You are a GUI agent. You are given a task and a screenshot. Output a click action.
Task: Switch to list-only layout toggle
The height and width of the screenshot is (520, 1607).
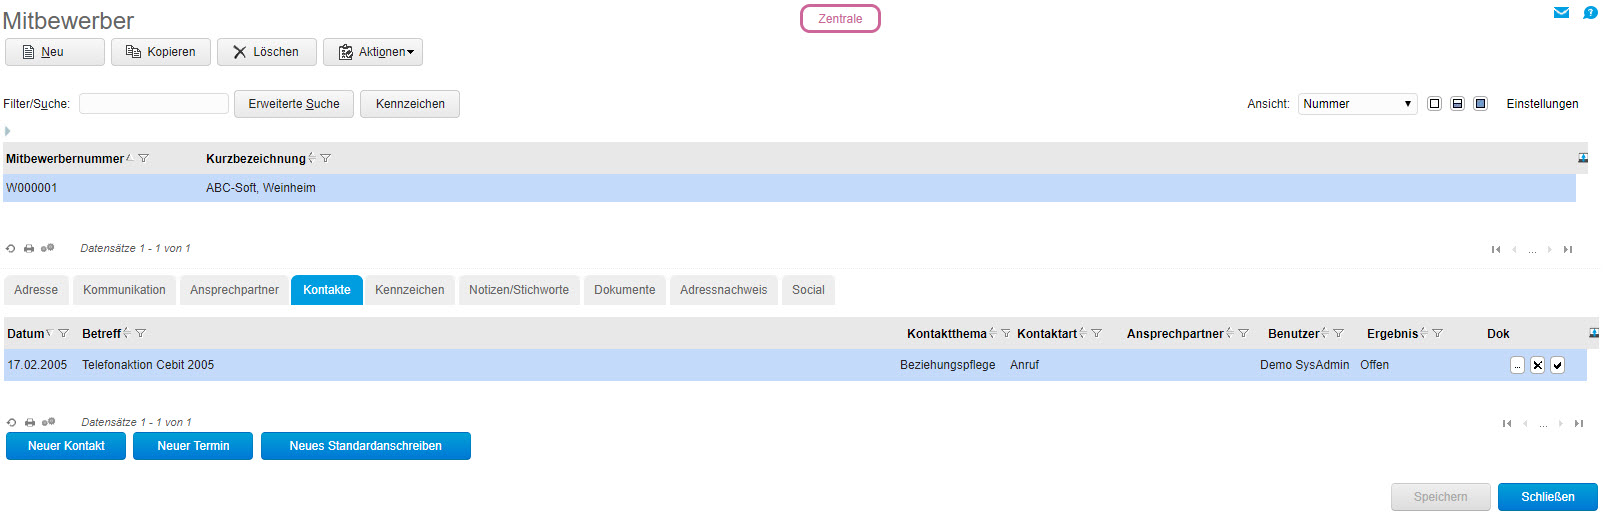[x=1434, y=104]
